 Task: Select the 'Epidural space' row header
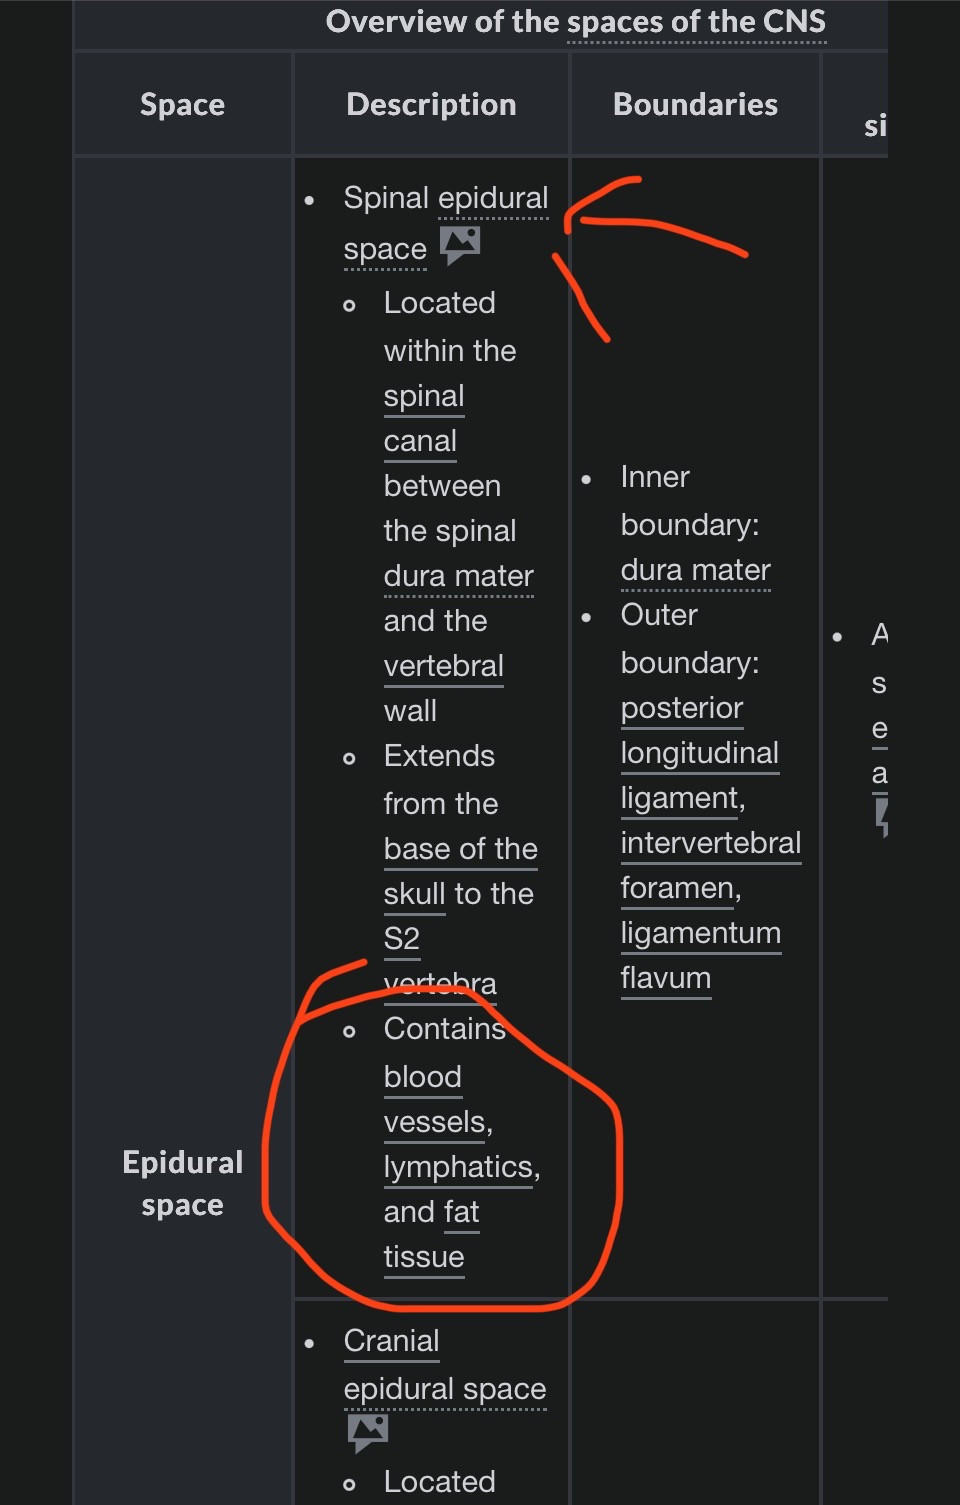pyautogui.click(x=183, y=1183)
